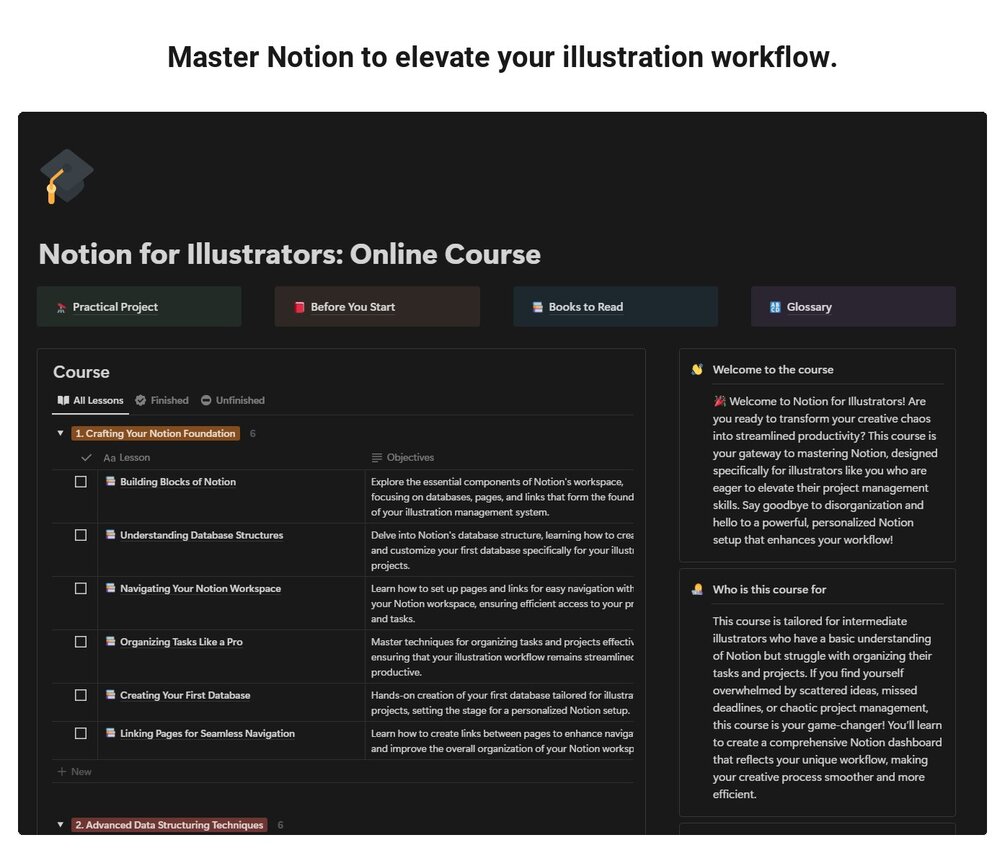Click the Objectives column header

[x=403, y=458]
